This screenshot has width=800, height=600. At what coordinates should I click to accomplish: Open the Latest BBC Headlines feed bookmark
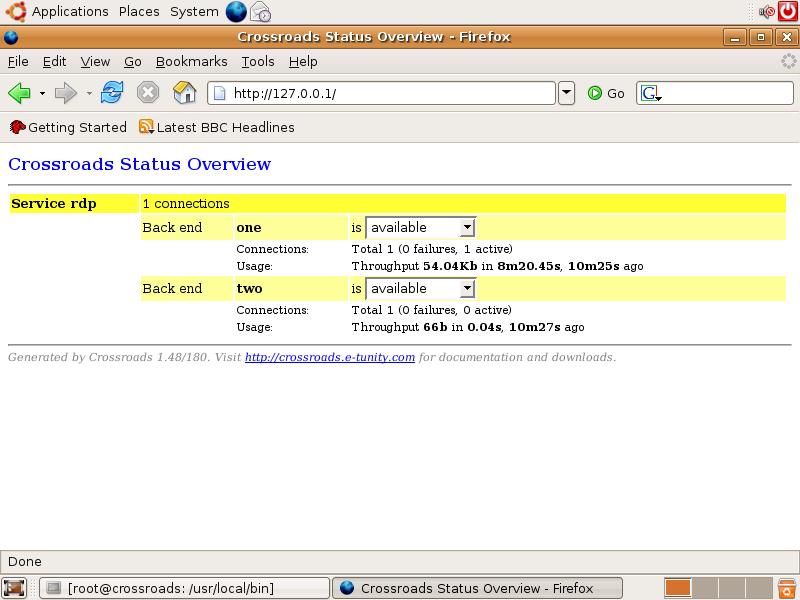tap(217, 127)
